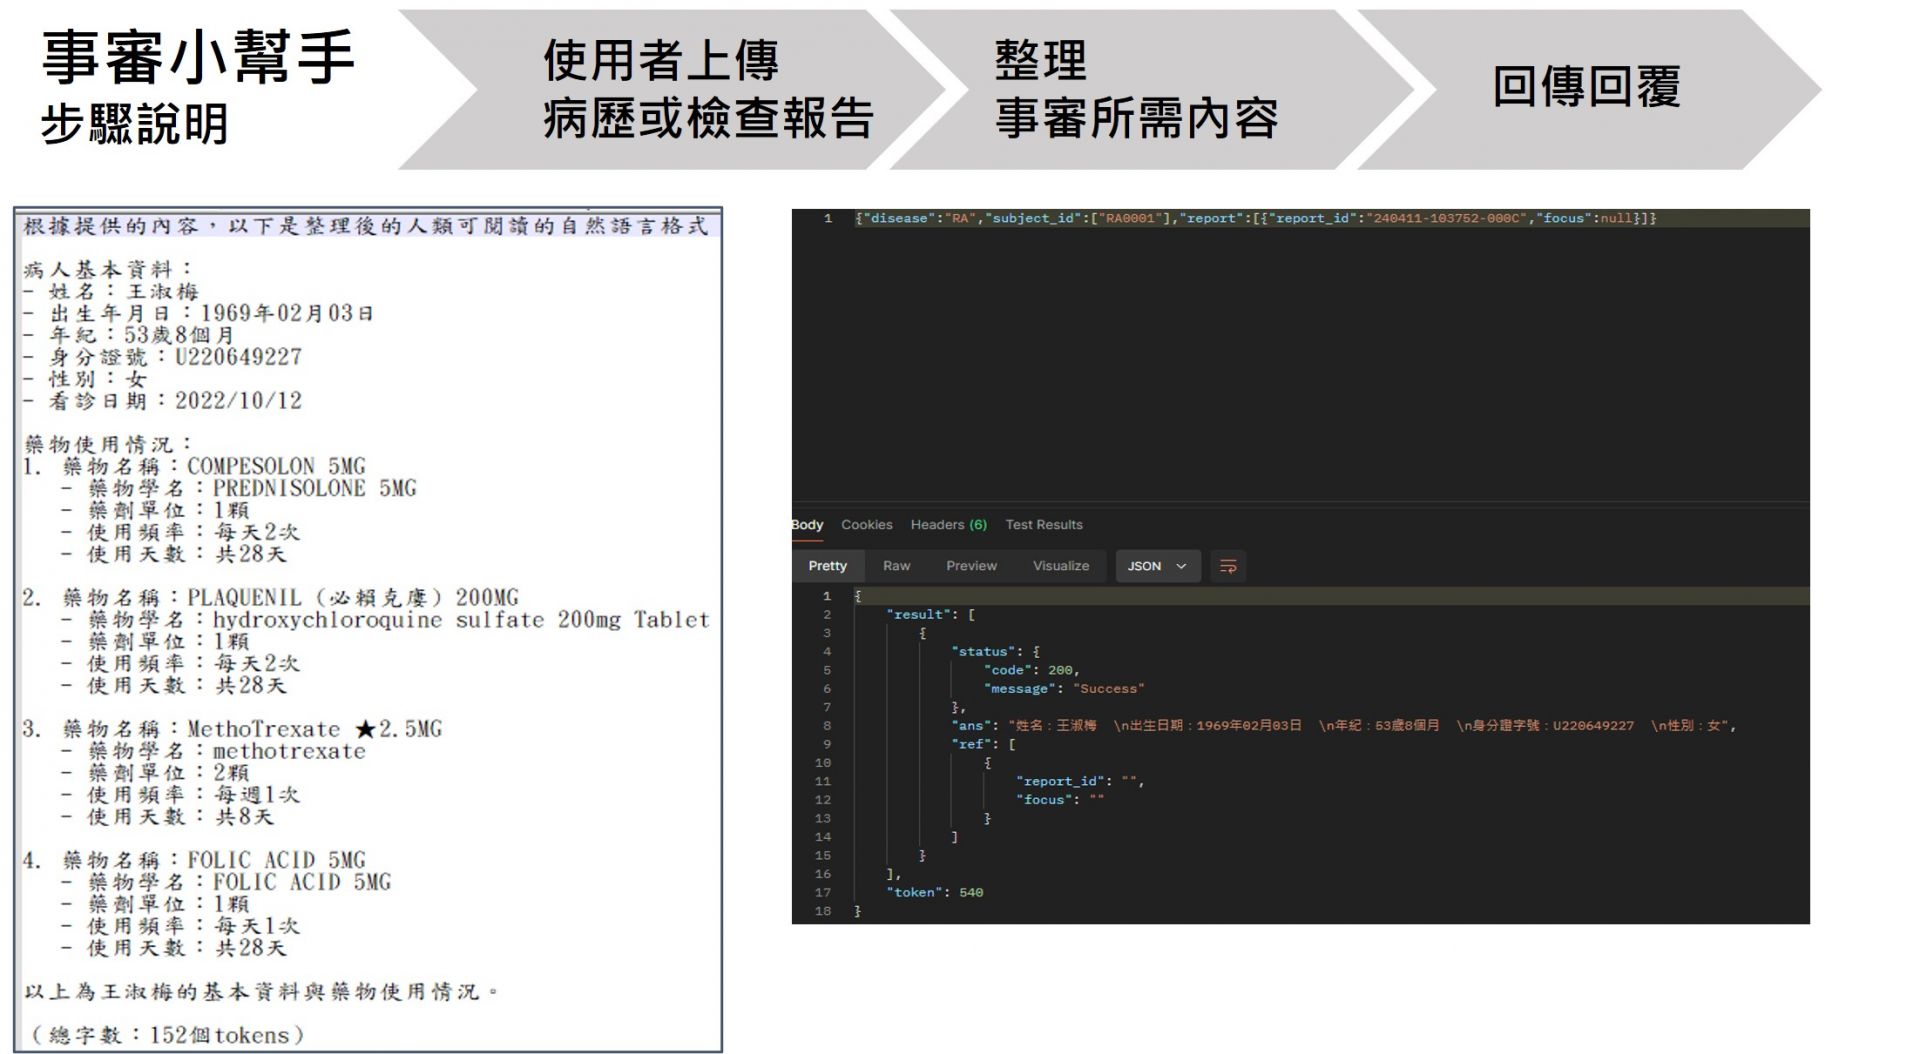Image resolution: width=1920 pixels, height=1054 pixels.
Task: Click the PREDNISOLONE 5MG line
Action: tap(239, 488)
